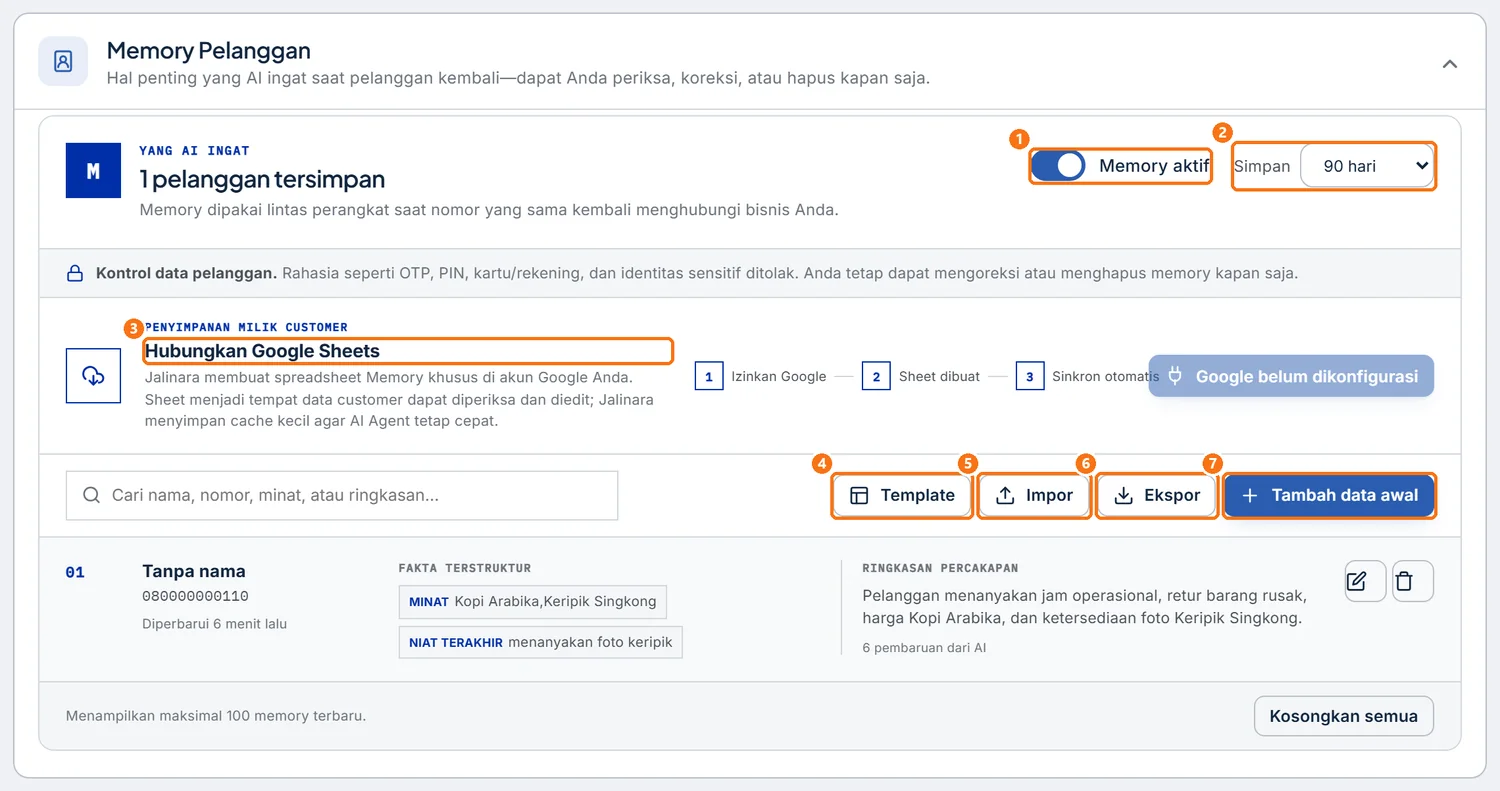Collapse the Memory Pelanggan section chevron
Screen dimensions: 1500x791
point(1449,63)
